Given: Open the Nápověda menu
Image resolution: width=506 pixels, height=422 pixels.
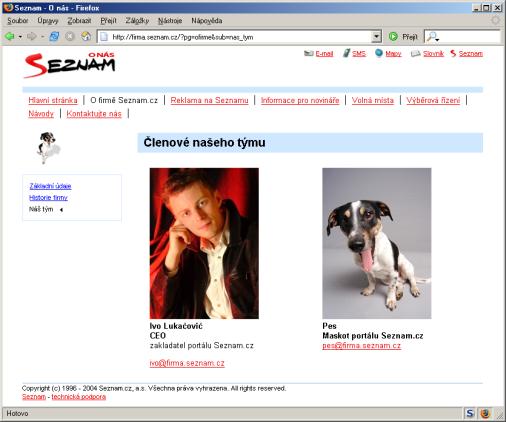Looking at the screenshot, I should point(207,21).
